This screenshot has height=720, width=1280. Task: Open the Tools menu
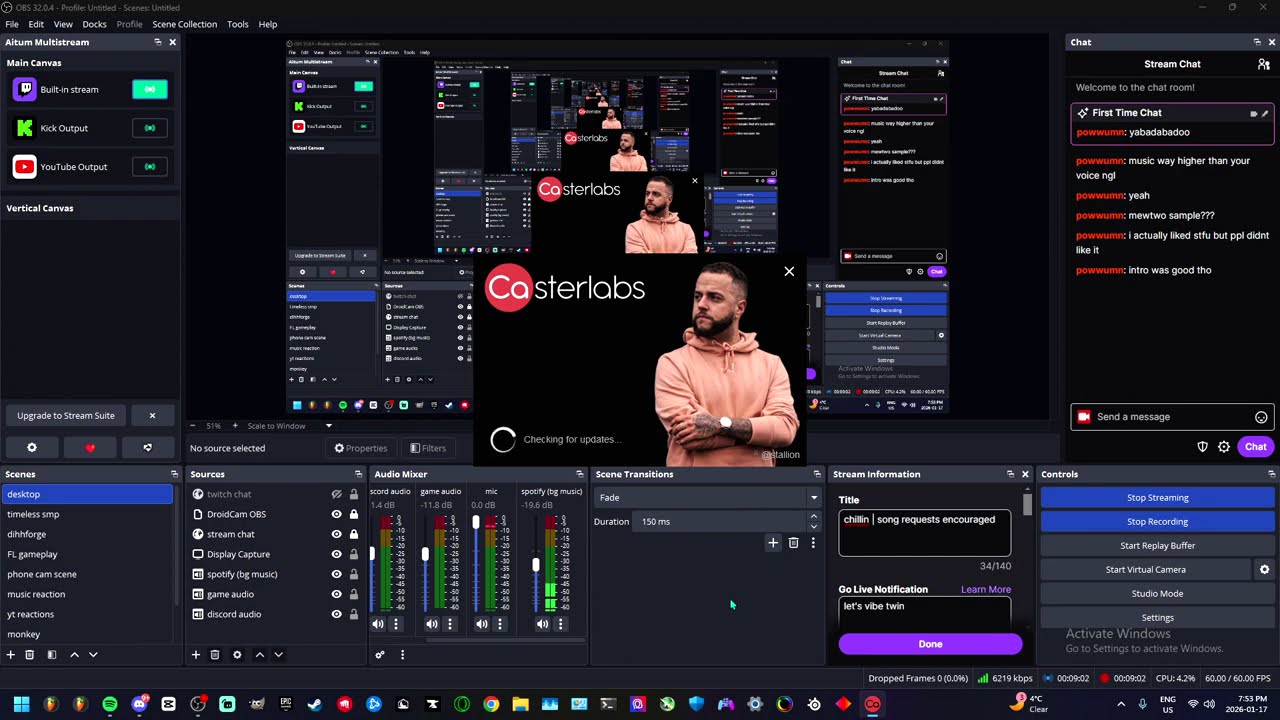238,24
